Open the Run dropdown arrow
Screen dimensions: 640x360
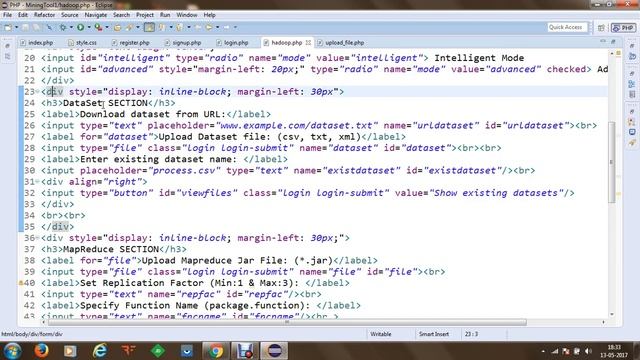89,27
